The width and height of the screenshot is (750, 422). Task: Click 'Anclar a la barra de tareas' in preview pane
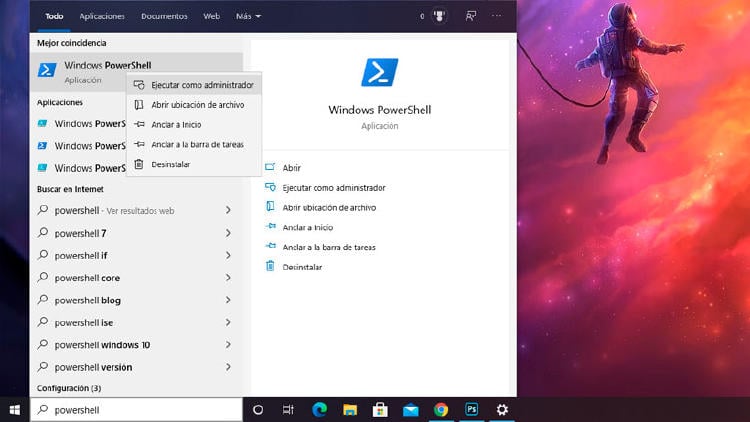(x=328, y=247)
